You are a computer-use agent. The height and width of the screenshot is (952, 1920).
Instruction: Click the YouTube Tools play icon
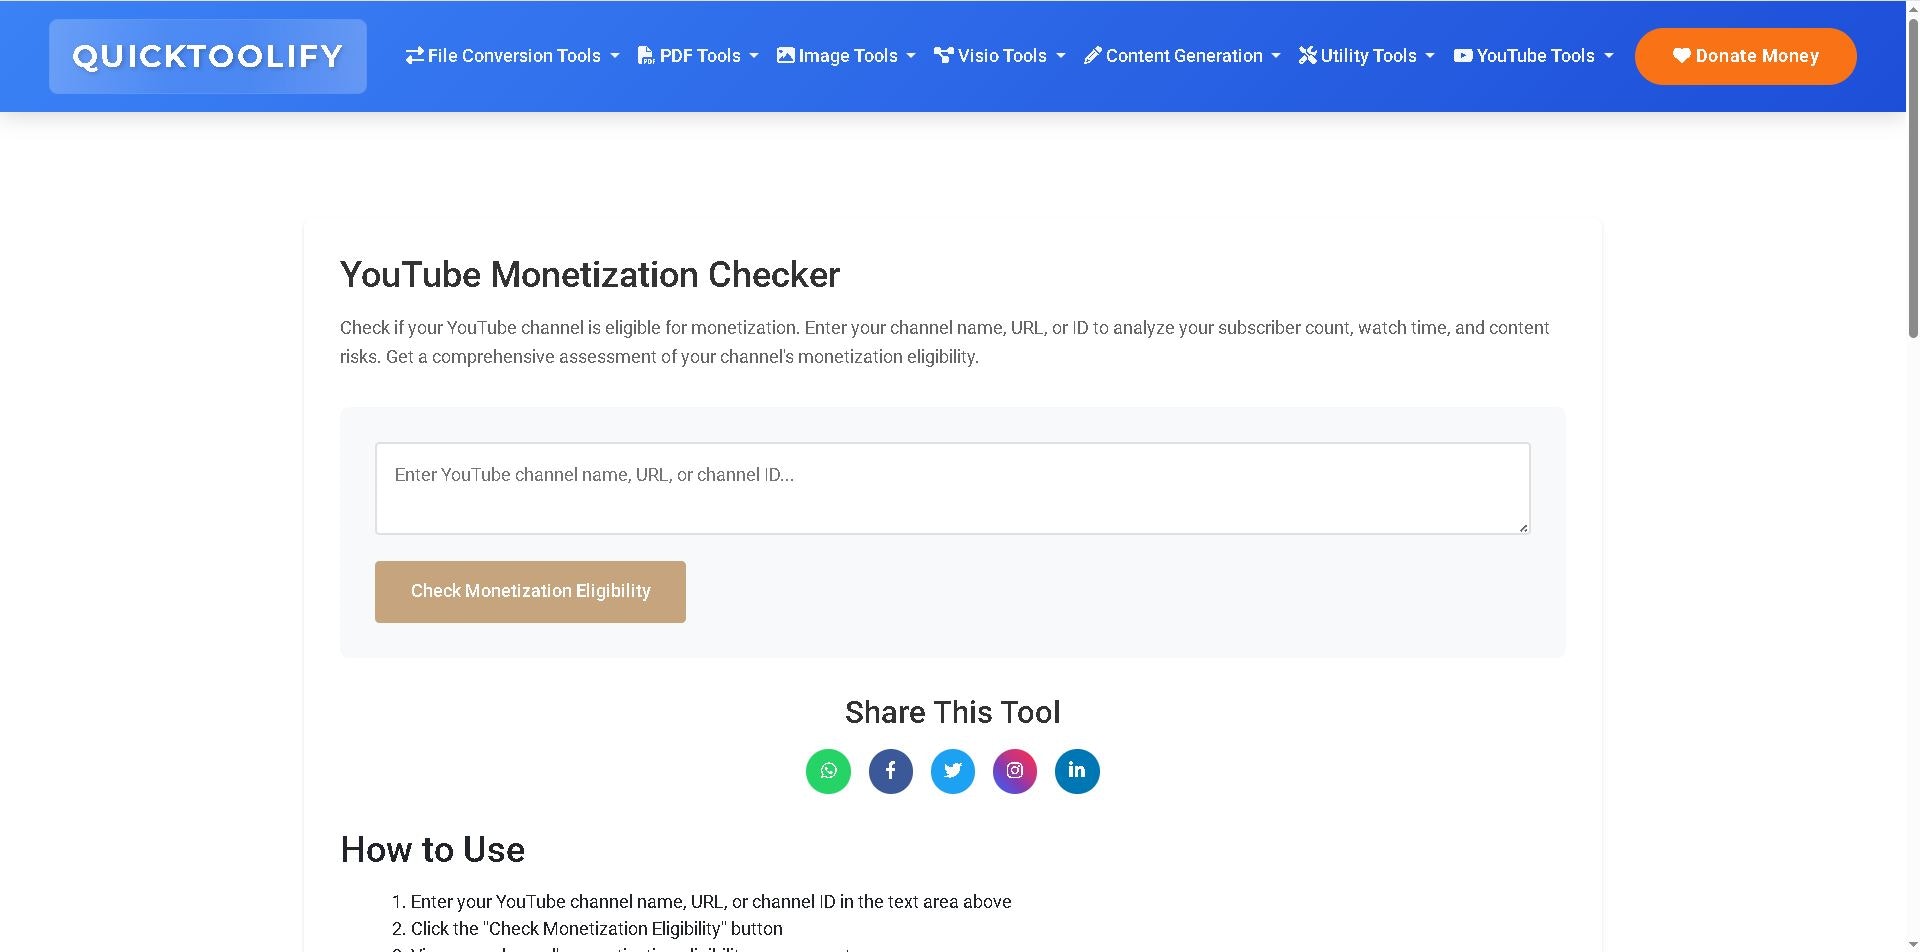pyautogui.click(x=1463, y=56)
